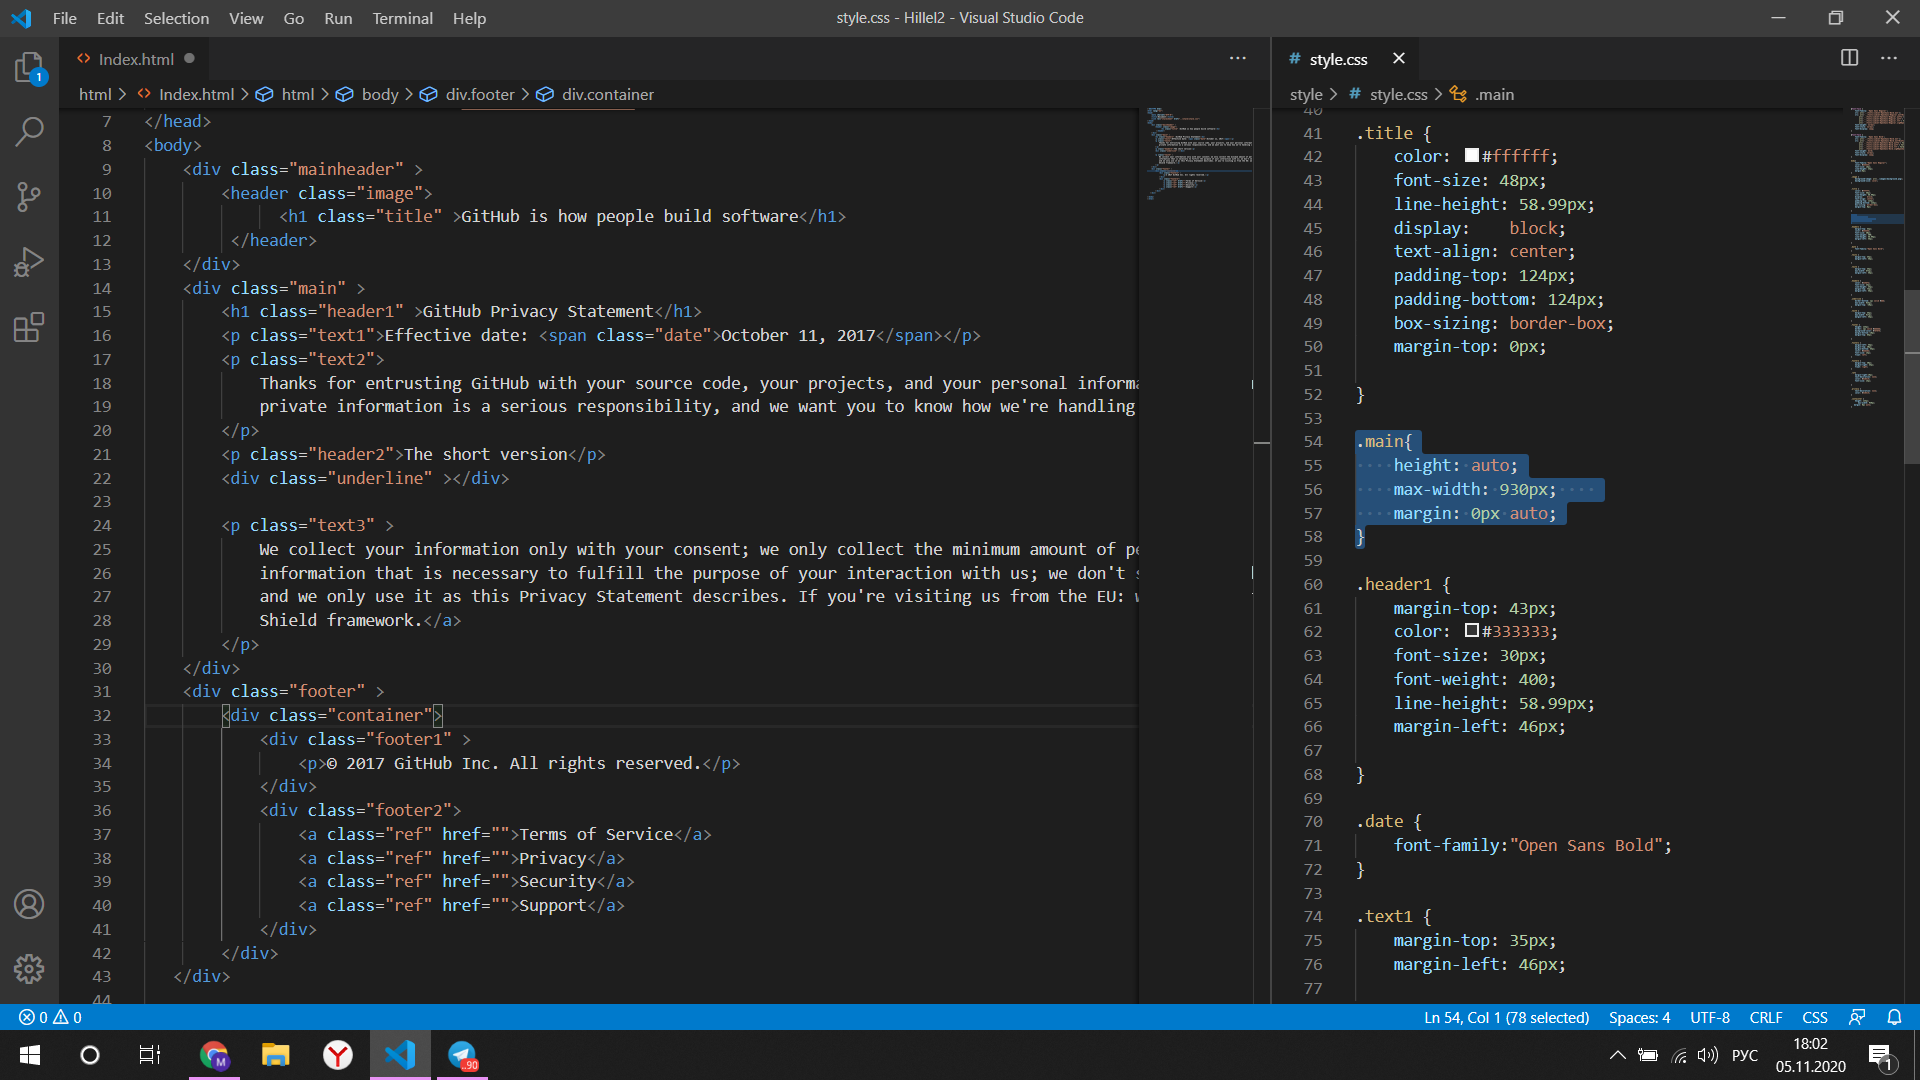1920x1080 pixels.
Task: Open the Help menu
Action: pos(469,18)
